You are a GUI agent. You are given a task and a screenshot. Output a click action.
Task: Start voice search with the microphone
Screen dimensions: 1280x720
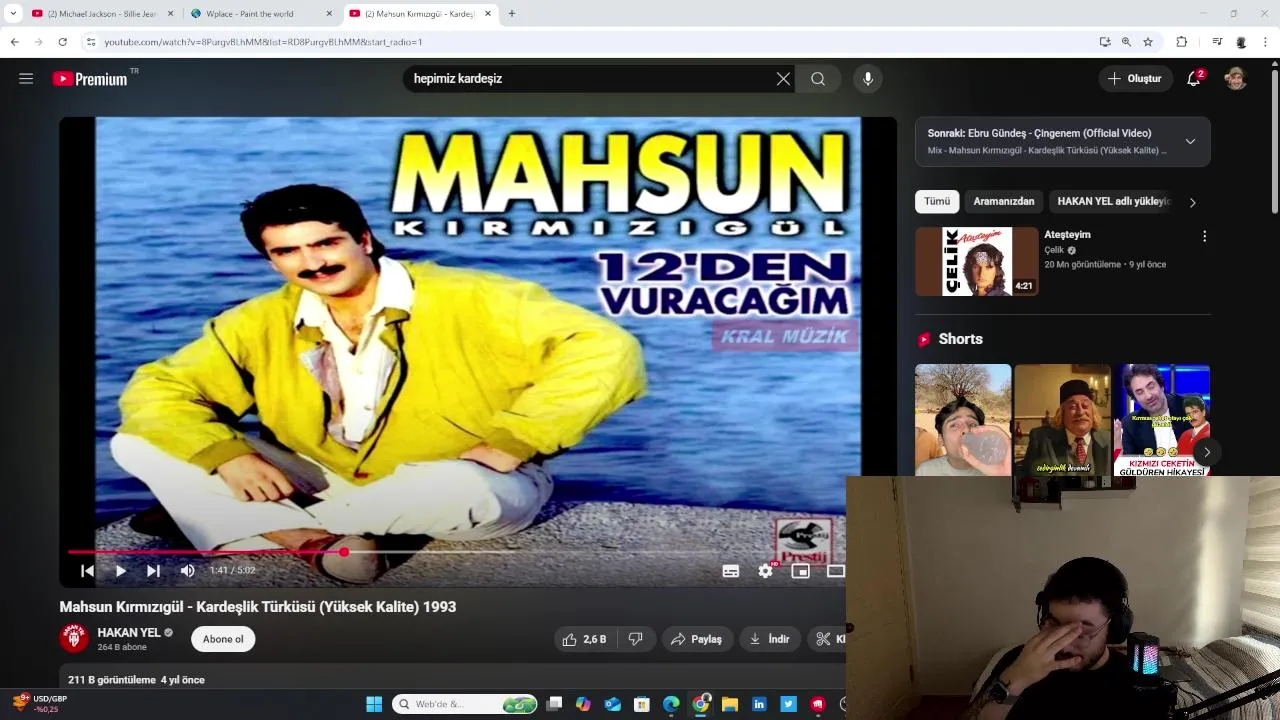(868, 79)
